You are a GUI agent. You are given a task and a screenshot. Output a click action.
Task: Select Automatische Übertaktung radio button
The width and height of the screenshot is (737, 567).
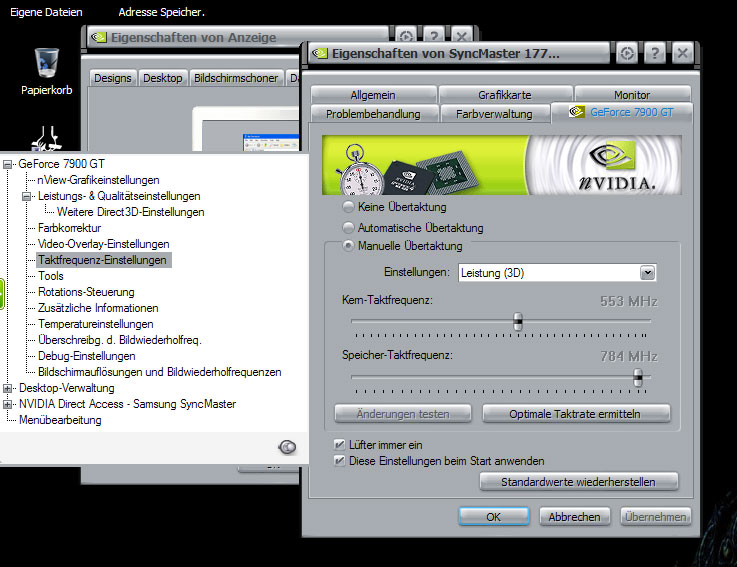(x=348, y=228)
